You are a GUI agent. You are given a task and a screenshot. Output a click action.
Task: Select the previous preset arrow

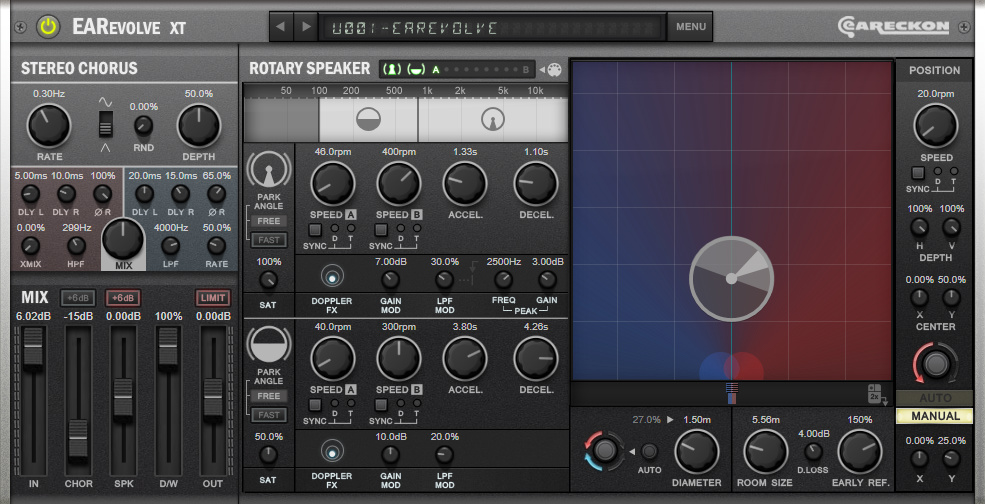click(282, 26)
